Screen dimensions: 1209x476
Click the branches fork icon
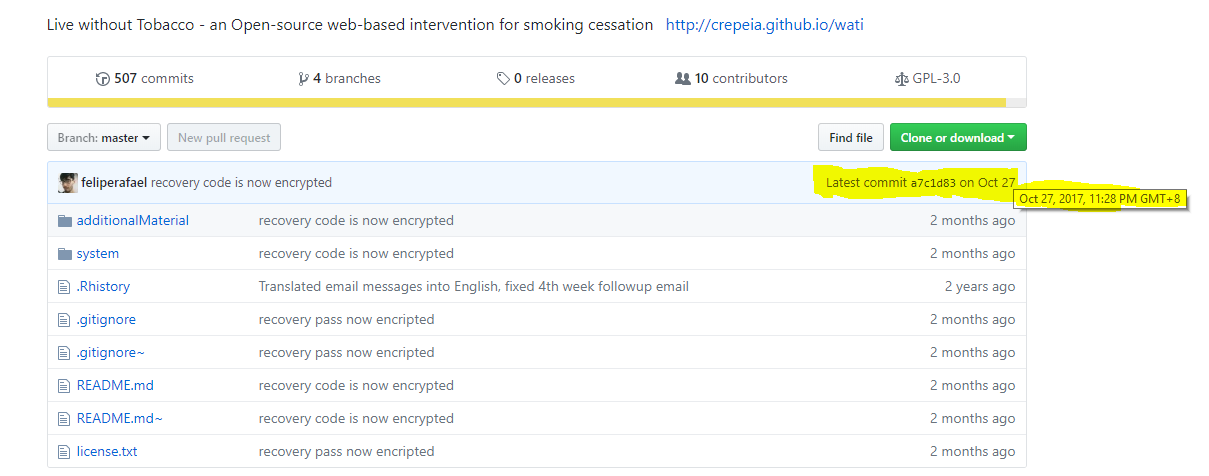tap(304, 78)
